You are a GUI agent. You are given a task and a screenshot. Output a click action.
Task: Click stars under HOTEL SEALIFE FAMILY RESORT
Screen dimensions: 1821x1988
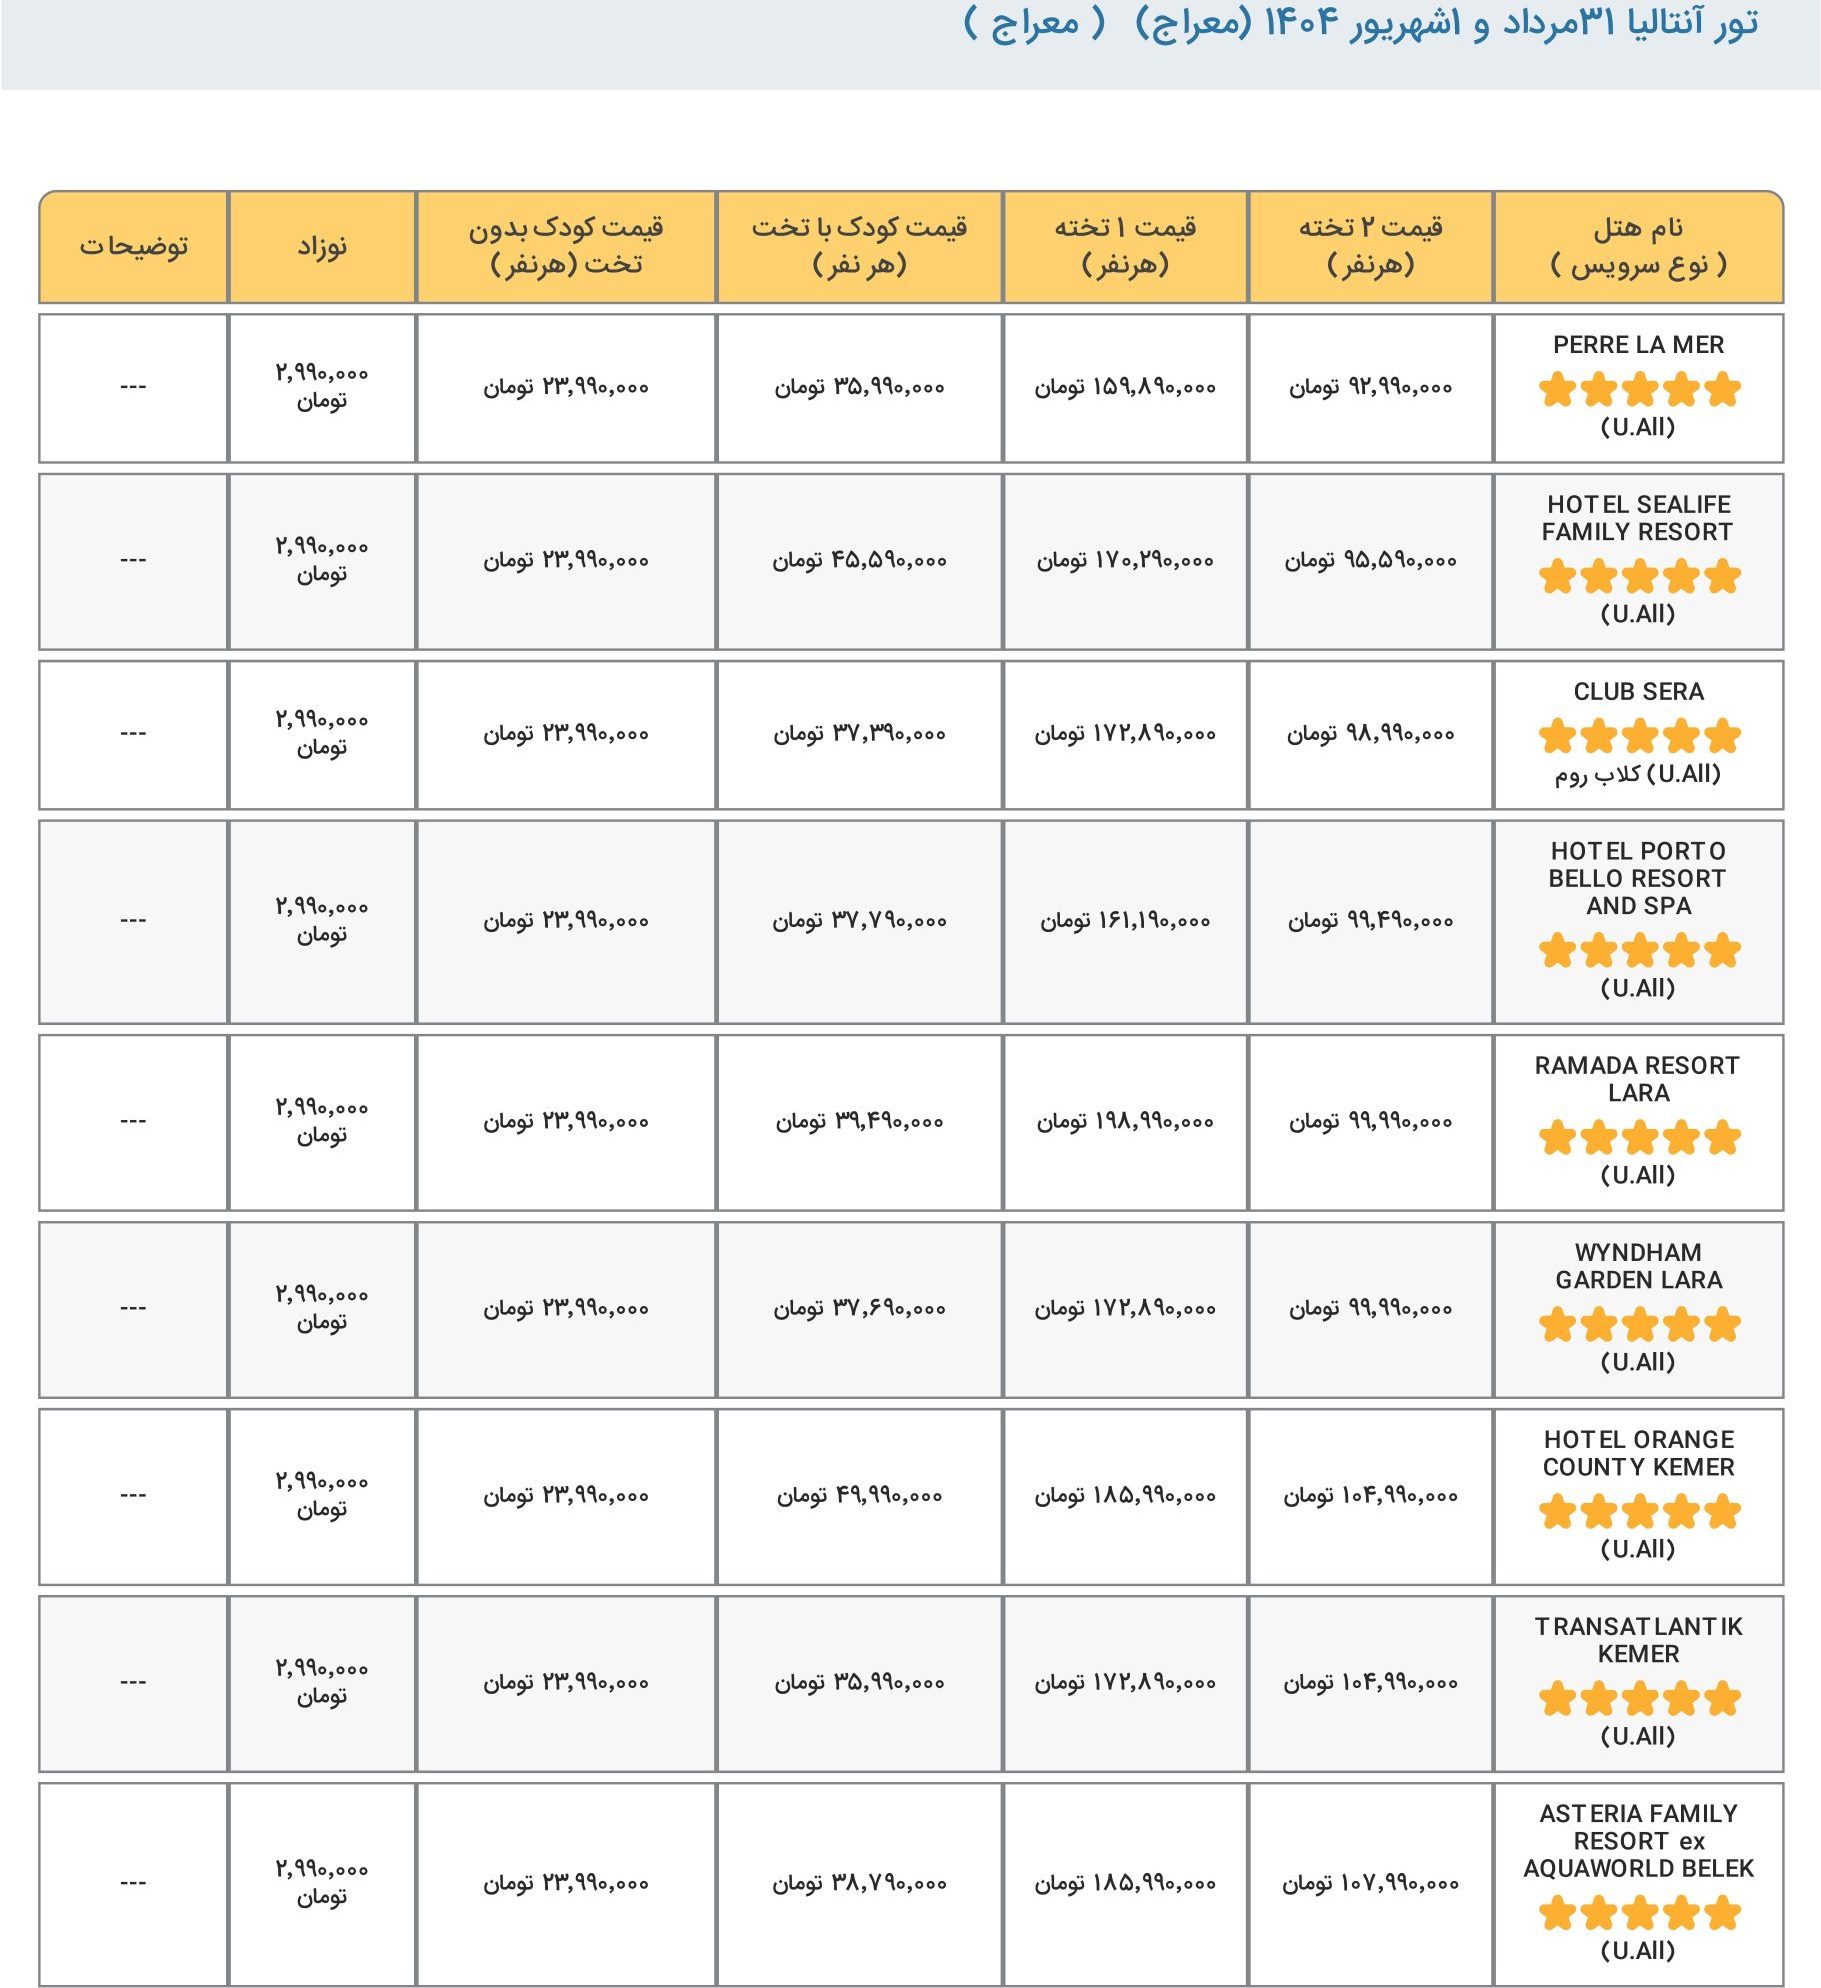[x=1639, y=576]
